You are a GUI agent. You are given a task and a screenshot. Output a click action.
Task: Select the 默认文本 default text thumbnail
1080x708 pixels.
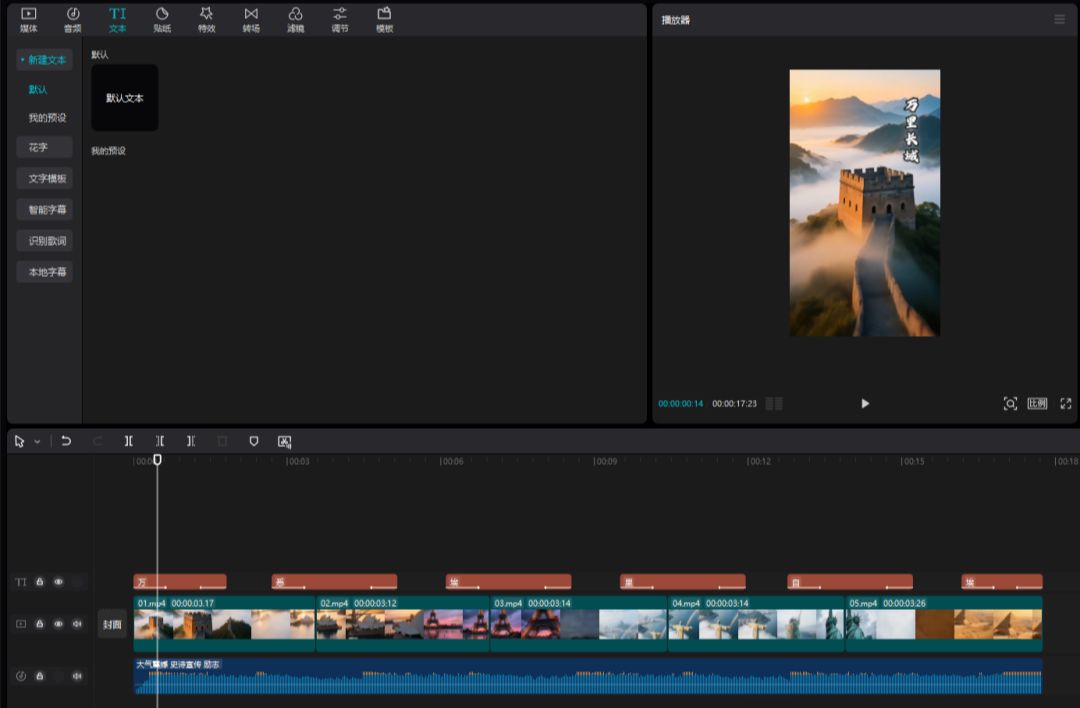pyautogui.click(x=124, y=98)
